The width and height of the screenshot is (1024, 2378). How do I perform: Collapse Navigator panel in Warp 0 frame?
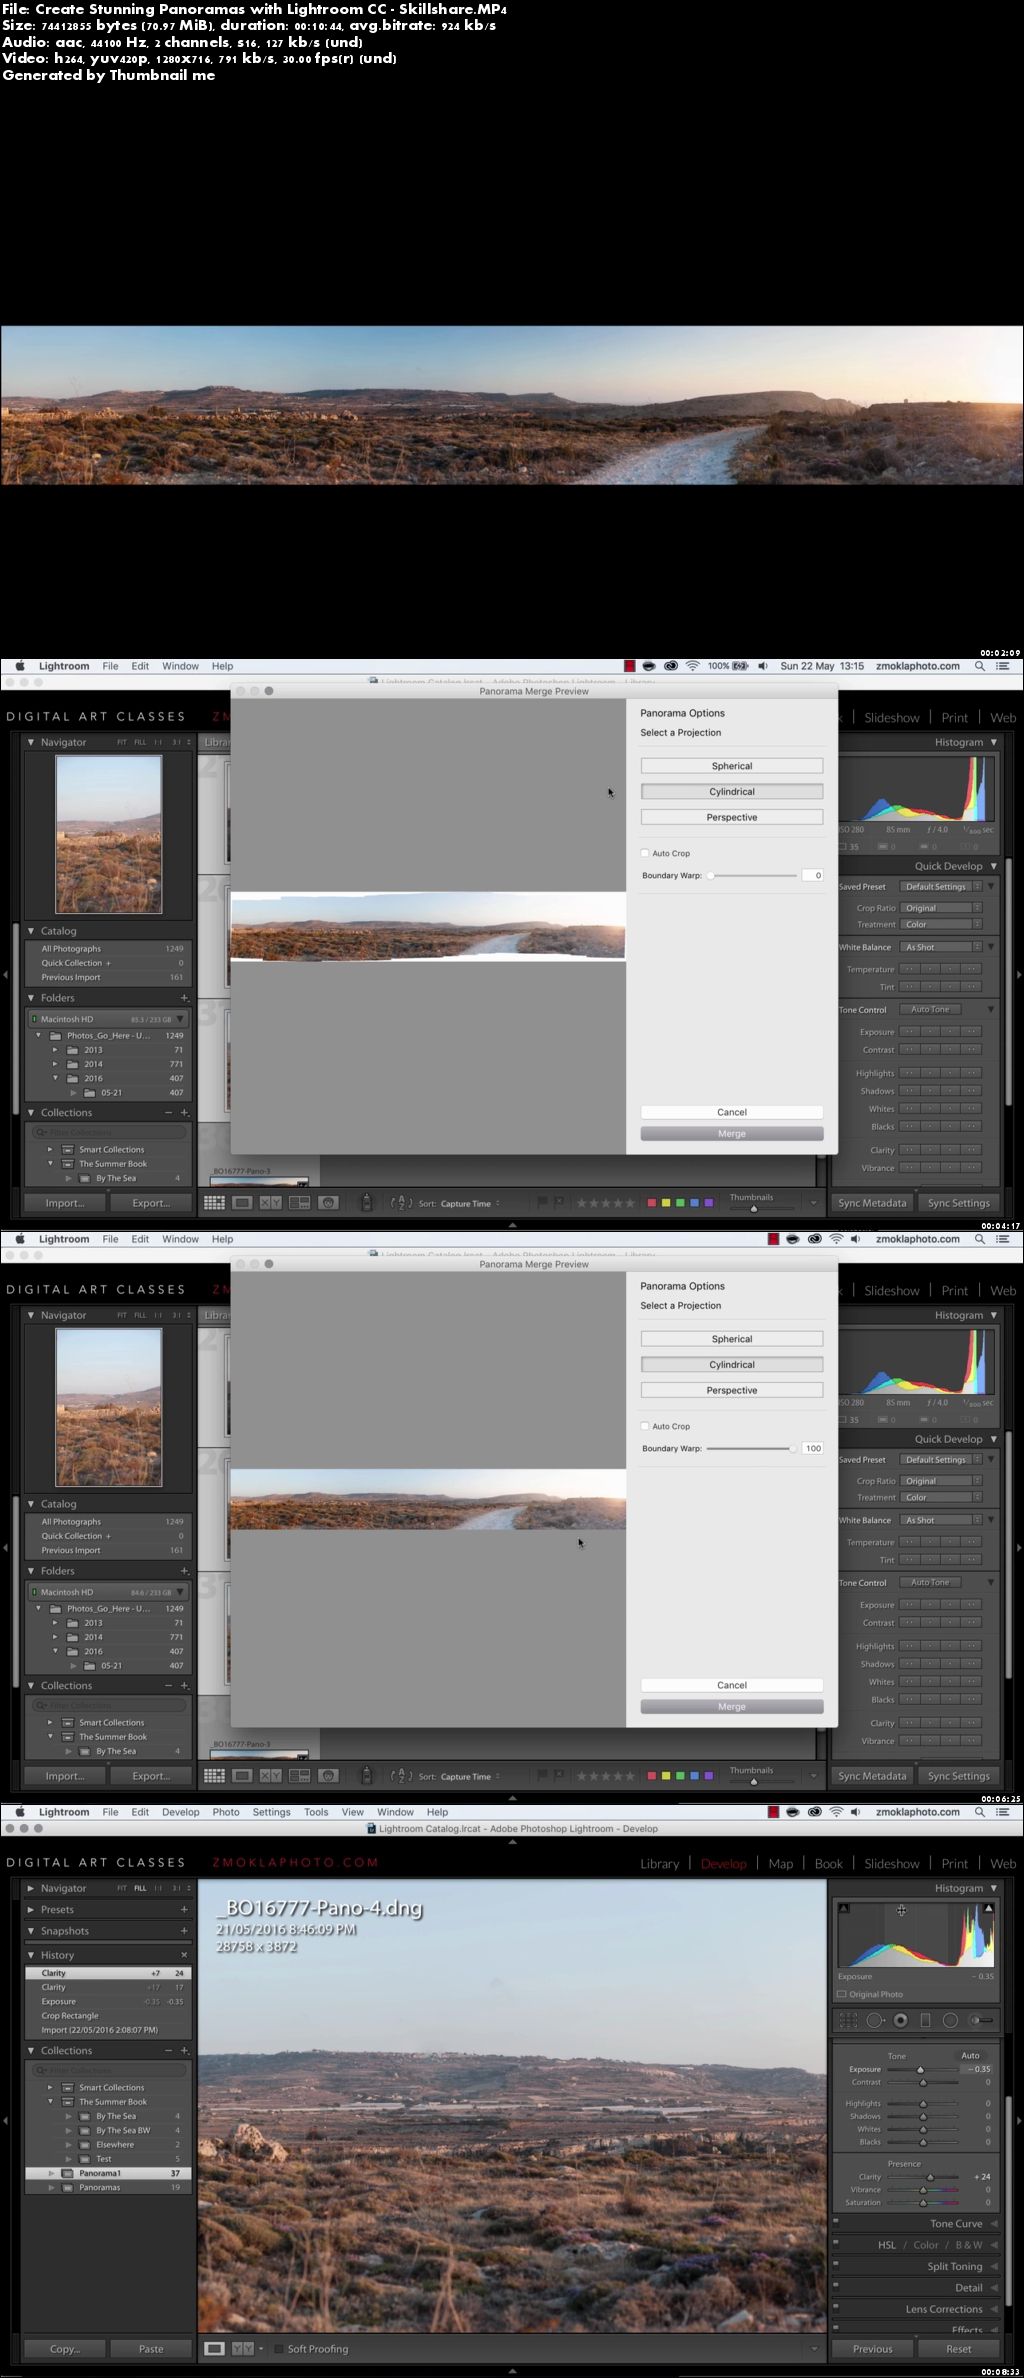click(x=31, y=743)
